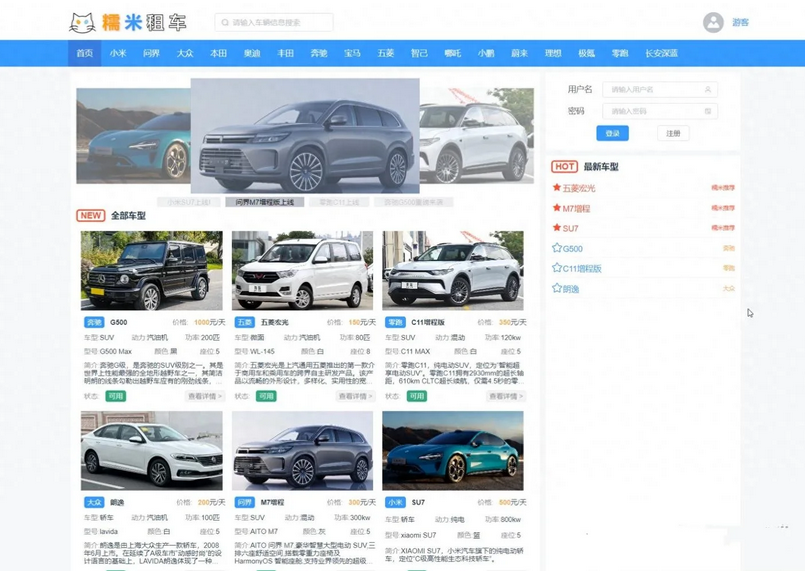This screenshot has width=805, height=571.
Task: Open the 奥迪 brand menu item
Action: [252, 53]
